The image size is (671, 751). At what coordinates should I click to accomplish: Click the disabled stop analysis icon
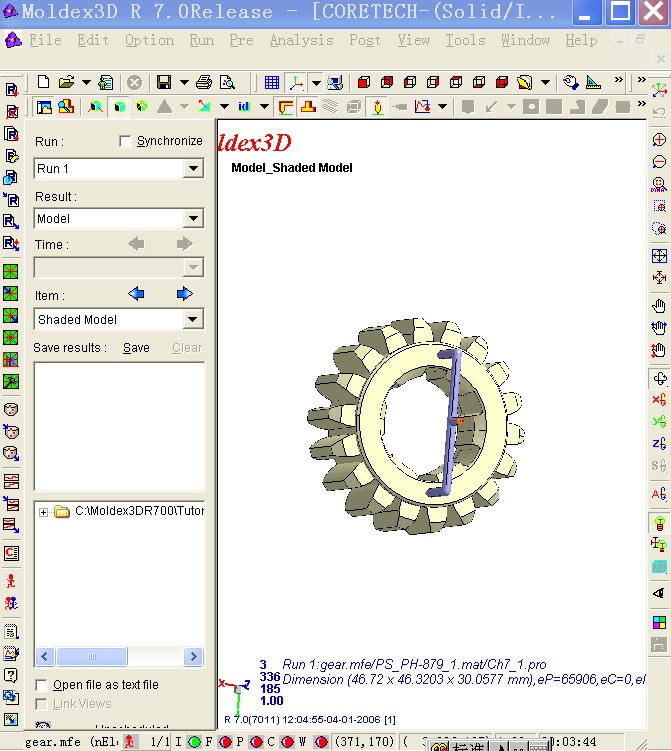point(135,82)
